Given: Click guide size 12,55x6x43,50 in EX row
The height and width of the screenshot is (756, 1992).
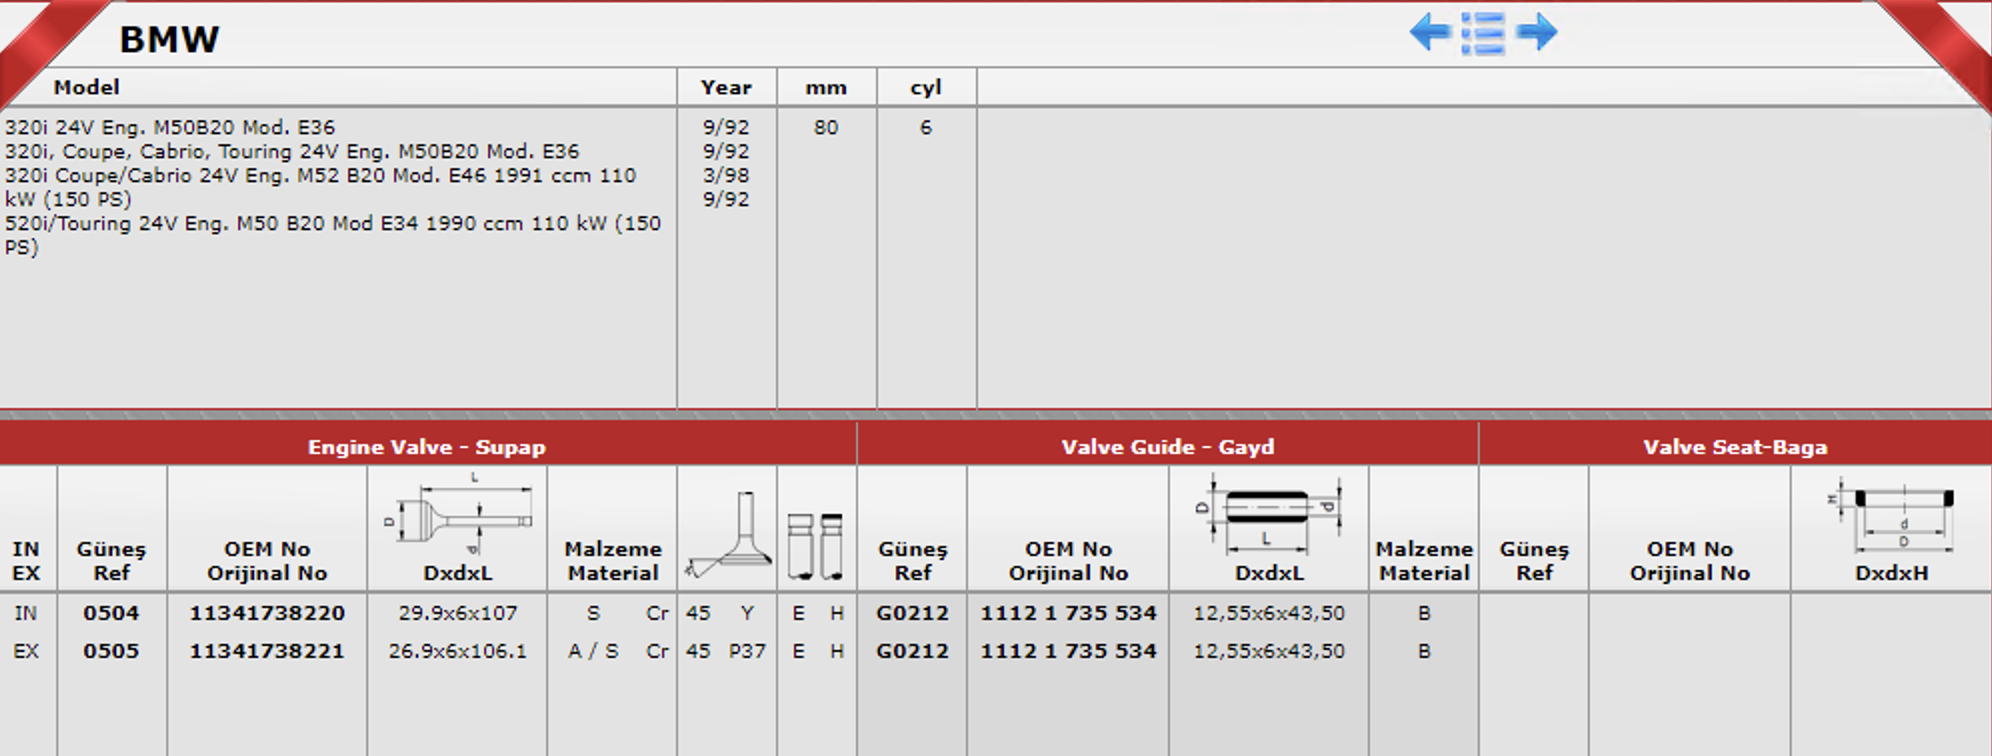Looking at the screenshot, I should coord(1269,651).
